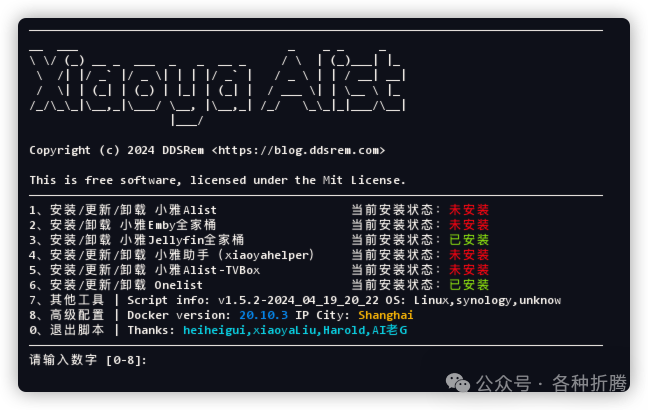Click the cyan Thanks contributor names
The image size is (648, 410).
point(295,330)
